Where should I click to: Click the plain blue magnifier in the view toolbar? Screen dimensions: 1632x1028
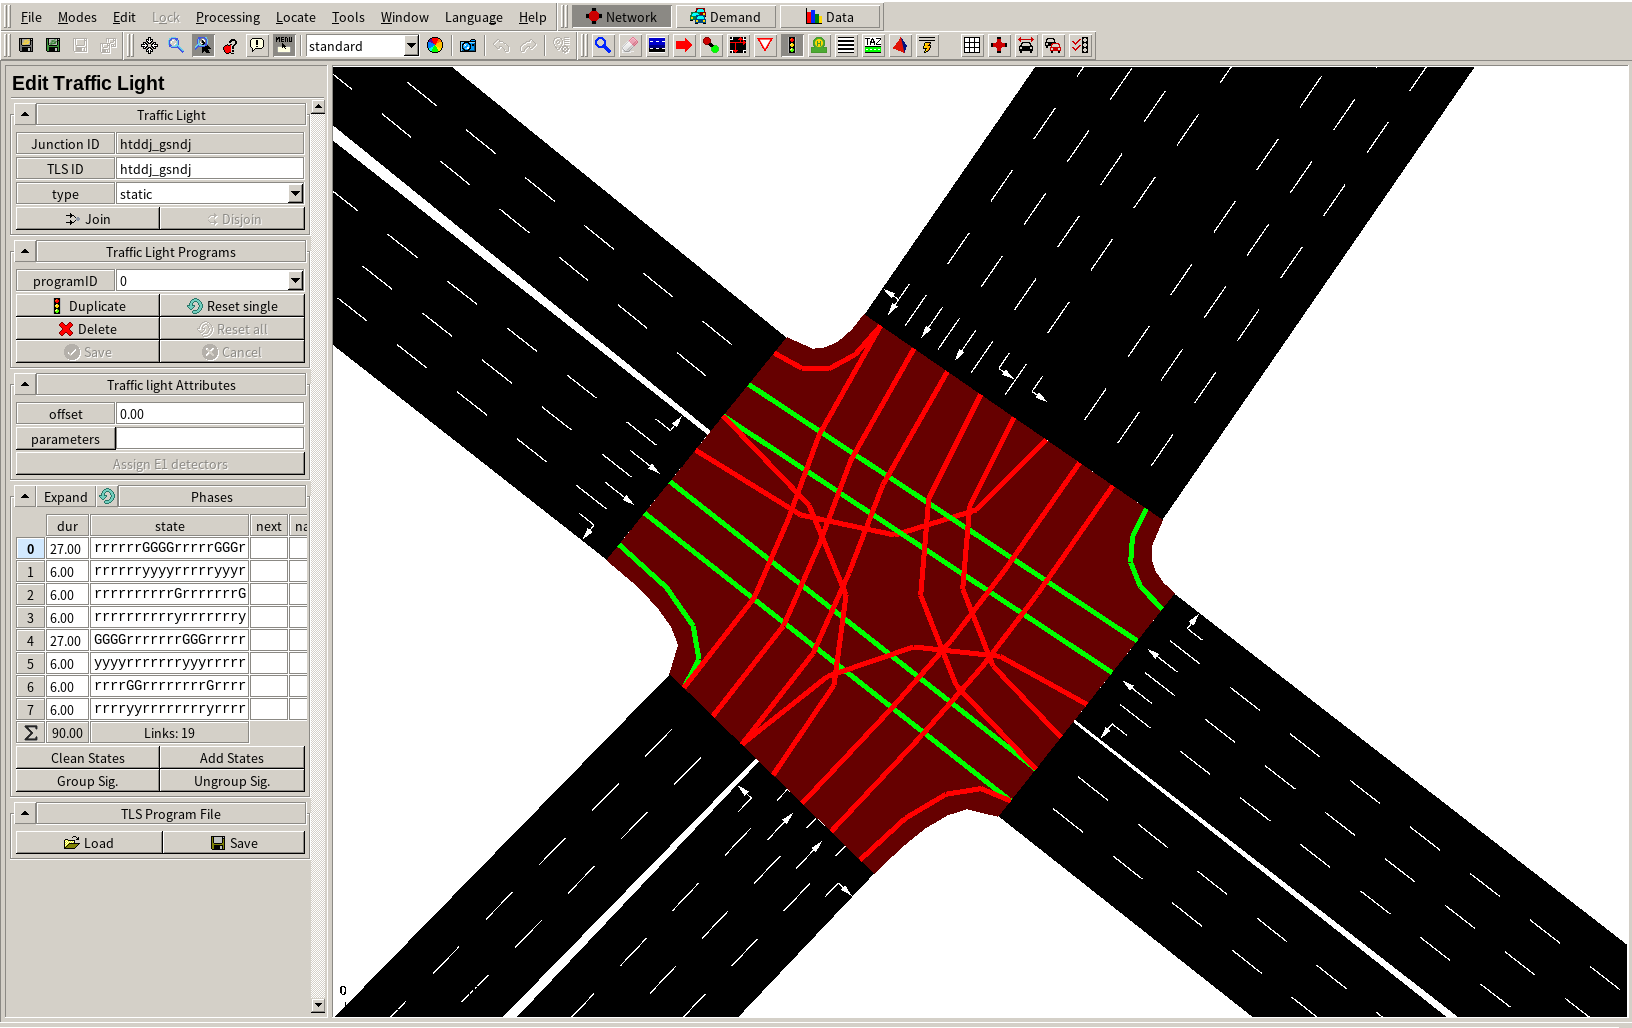coord(176,45)
